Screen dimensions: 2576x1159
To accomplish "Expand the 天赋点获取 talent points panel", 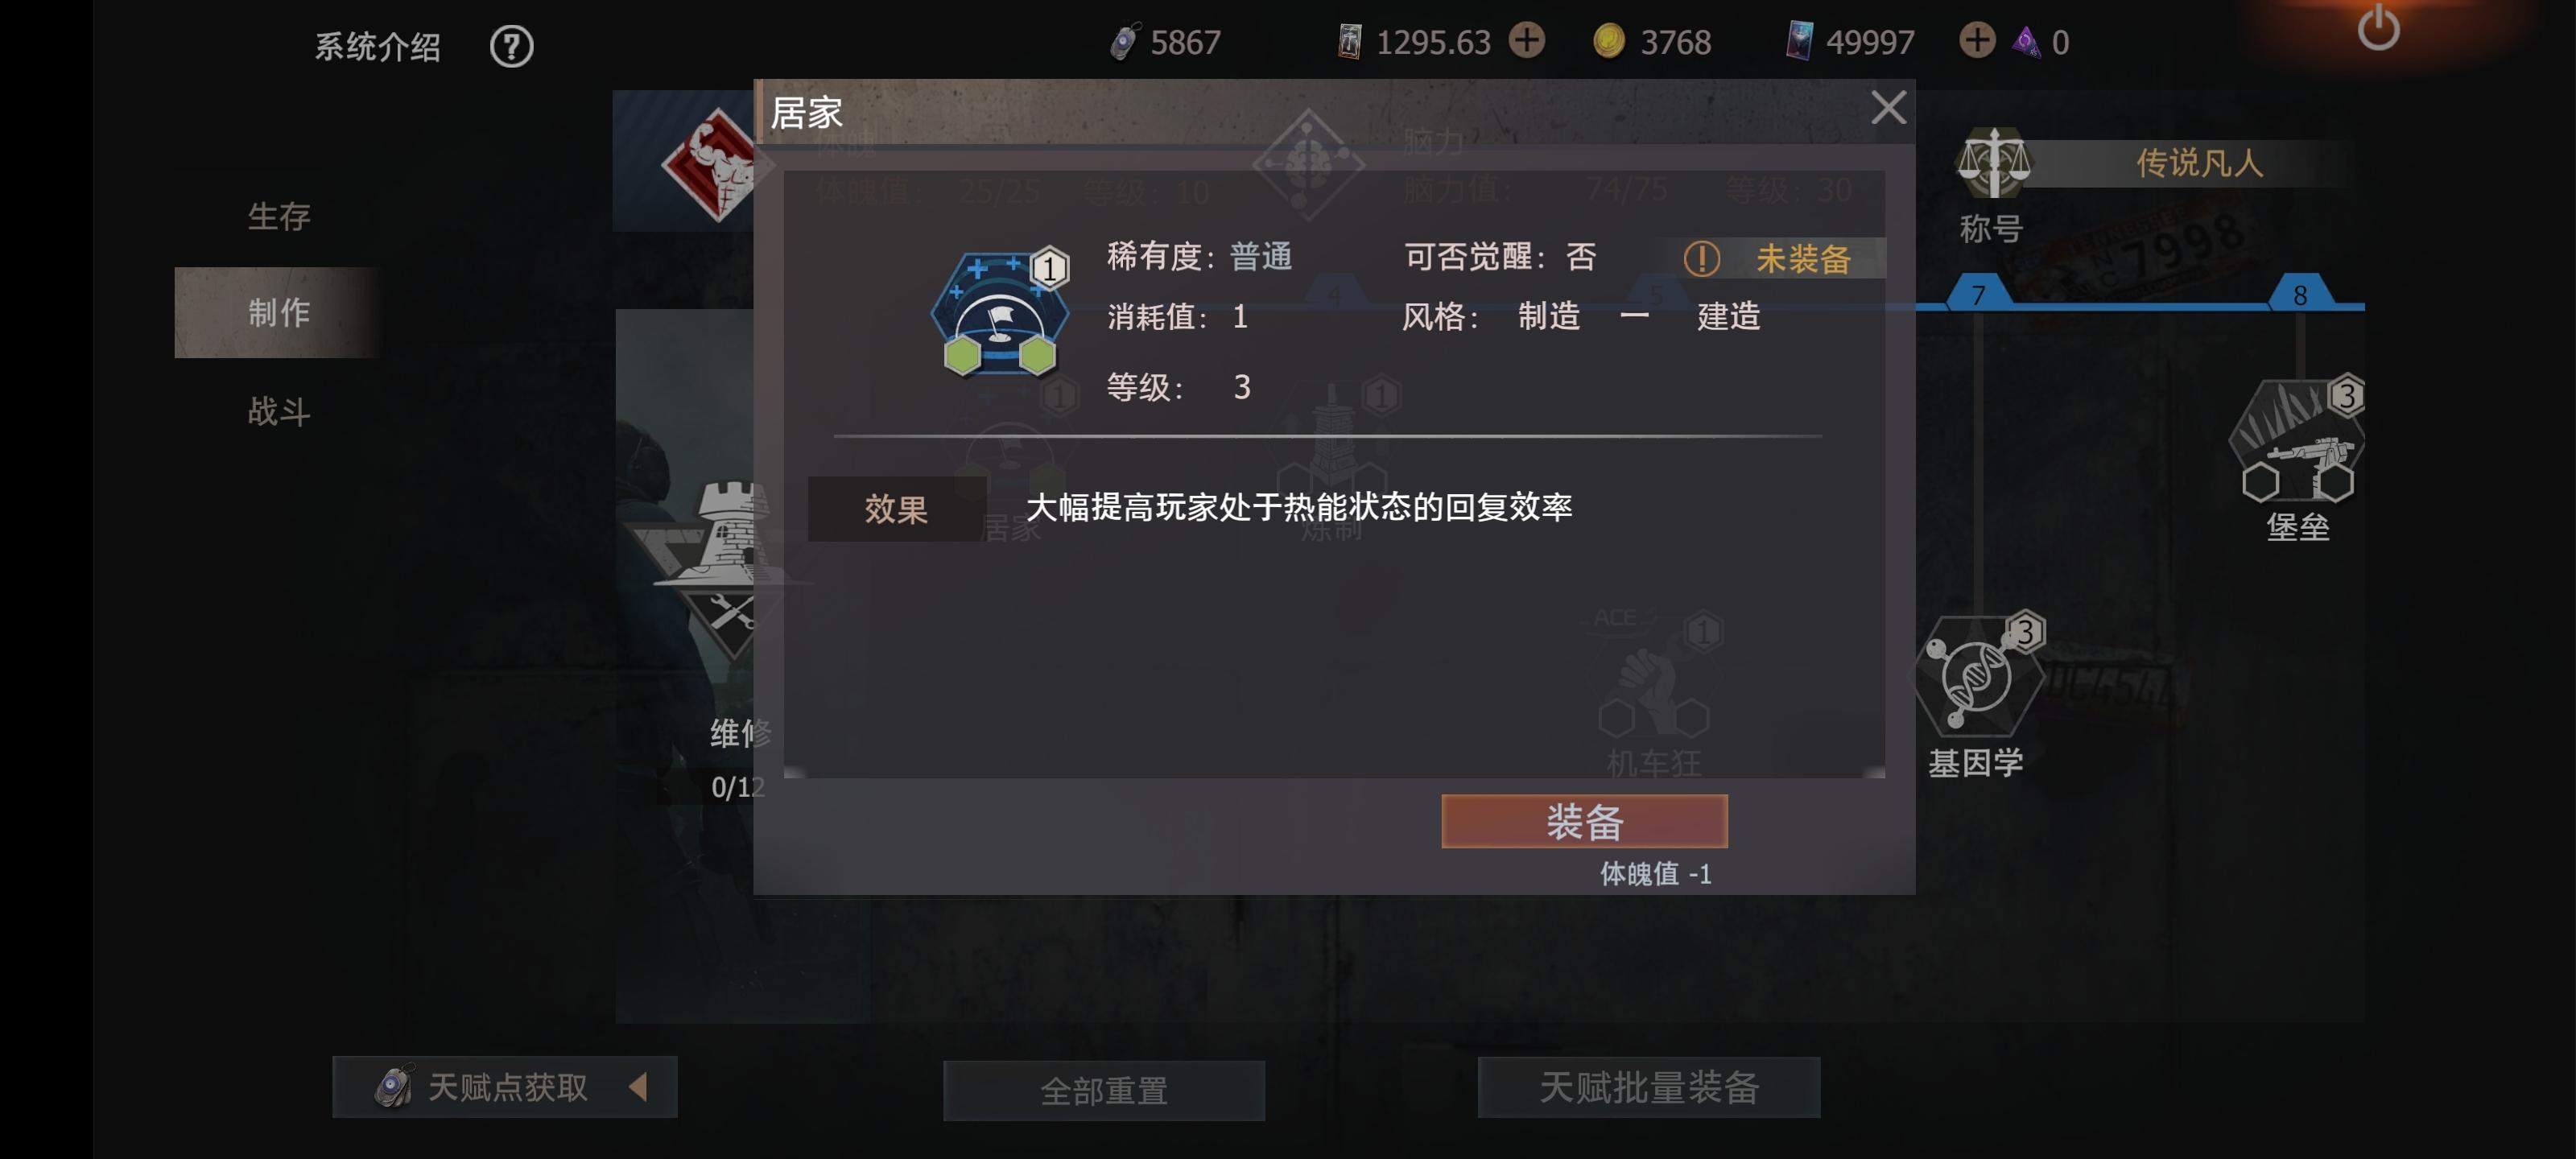I will 505,1087.
